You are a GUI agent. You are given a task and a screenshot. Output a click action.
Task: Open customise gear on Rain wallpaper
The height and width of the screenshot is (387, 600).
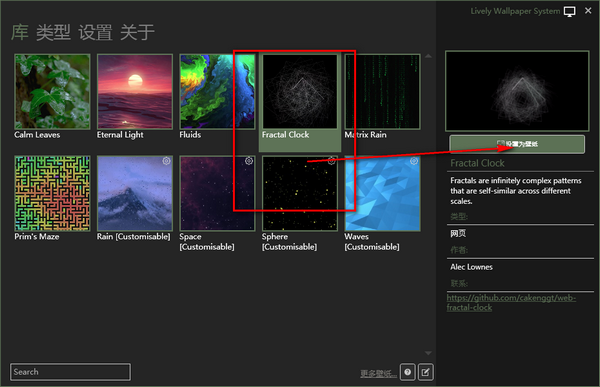point(166,161)
